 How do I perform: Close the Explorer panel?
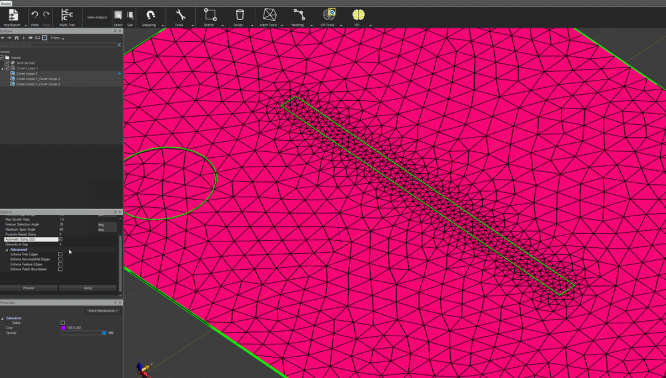[120, 31]
